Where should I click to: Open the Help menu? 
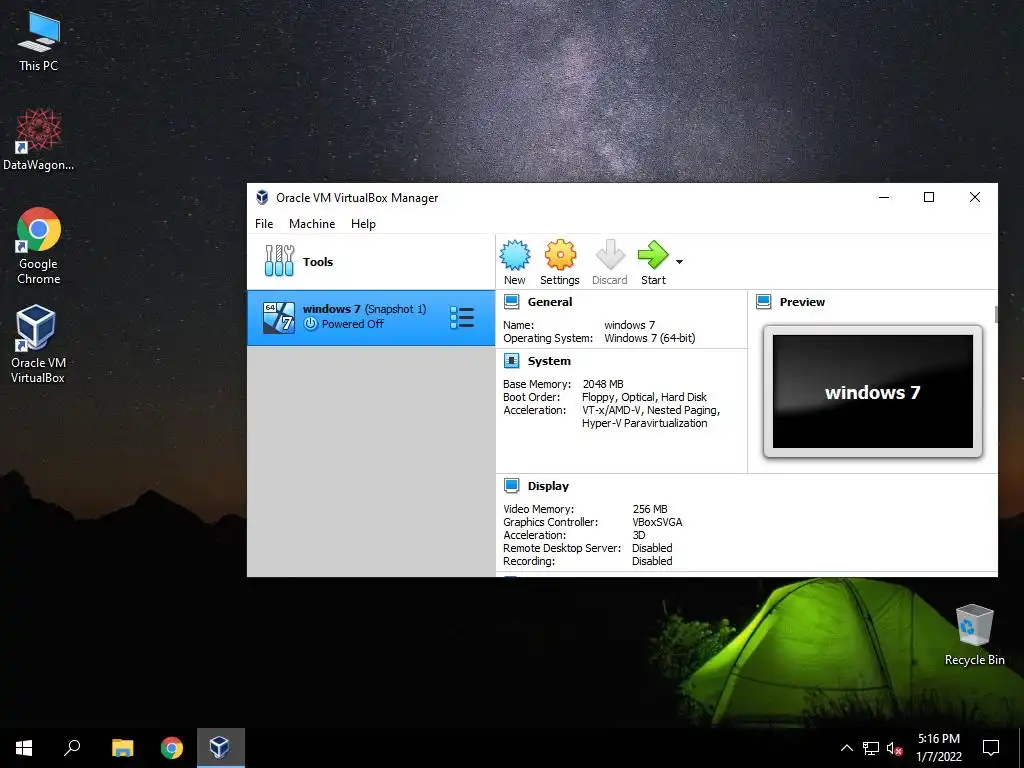coord(363,223)
